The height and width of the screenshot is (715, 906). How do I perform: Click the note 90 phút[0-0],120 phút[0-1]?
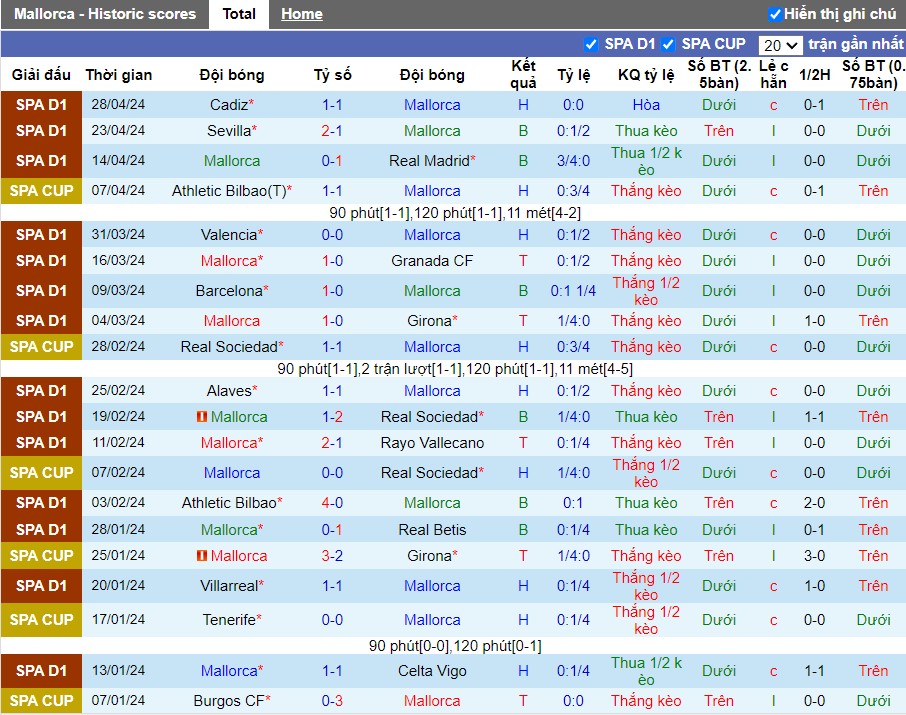[455, 646]
